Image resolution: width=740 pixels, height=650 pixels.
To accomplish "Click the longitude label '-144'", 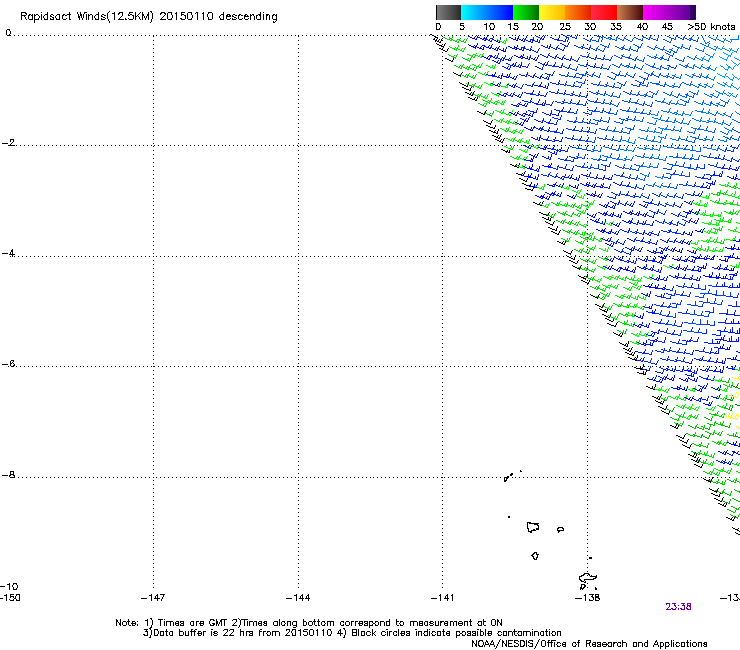I will click(298, 598).
